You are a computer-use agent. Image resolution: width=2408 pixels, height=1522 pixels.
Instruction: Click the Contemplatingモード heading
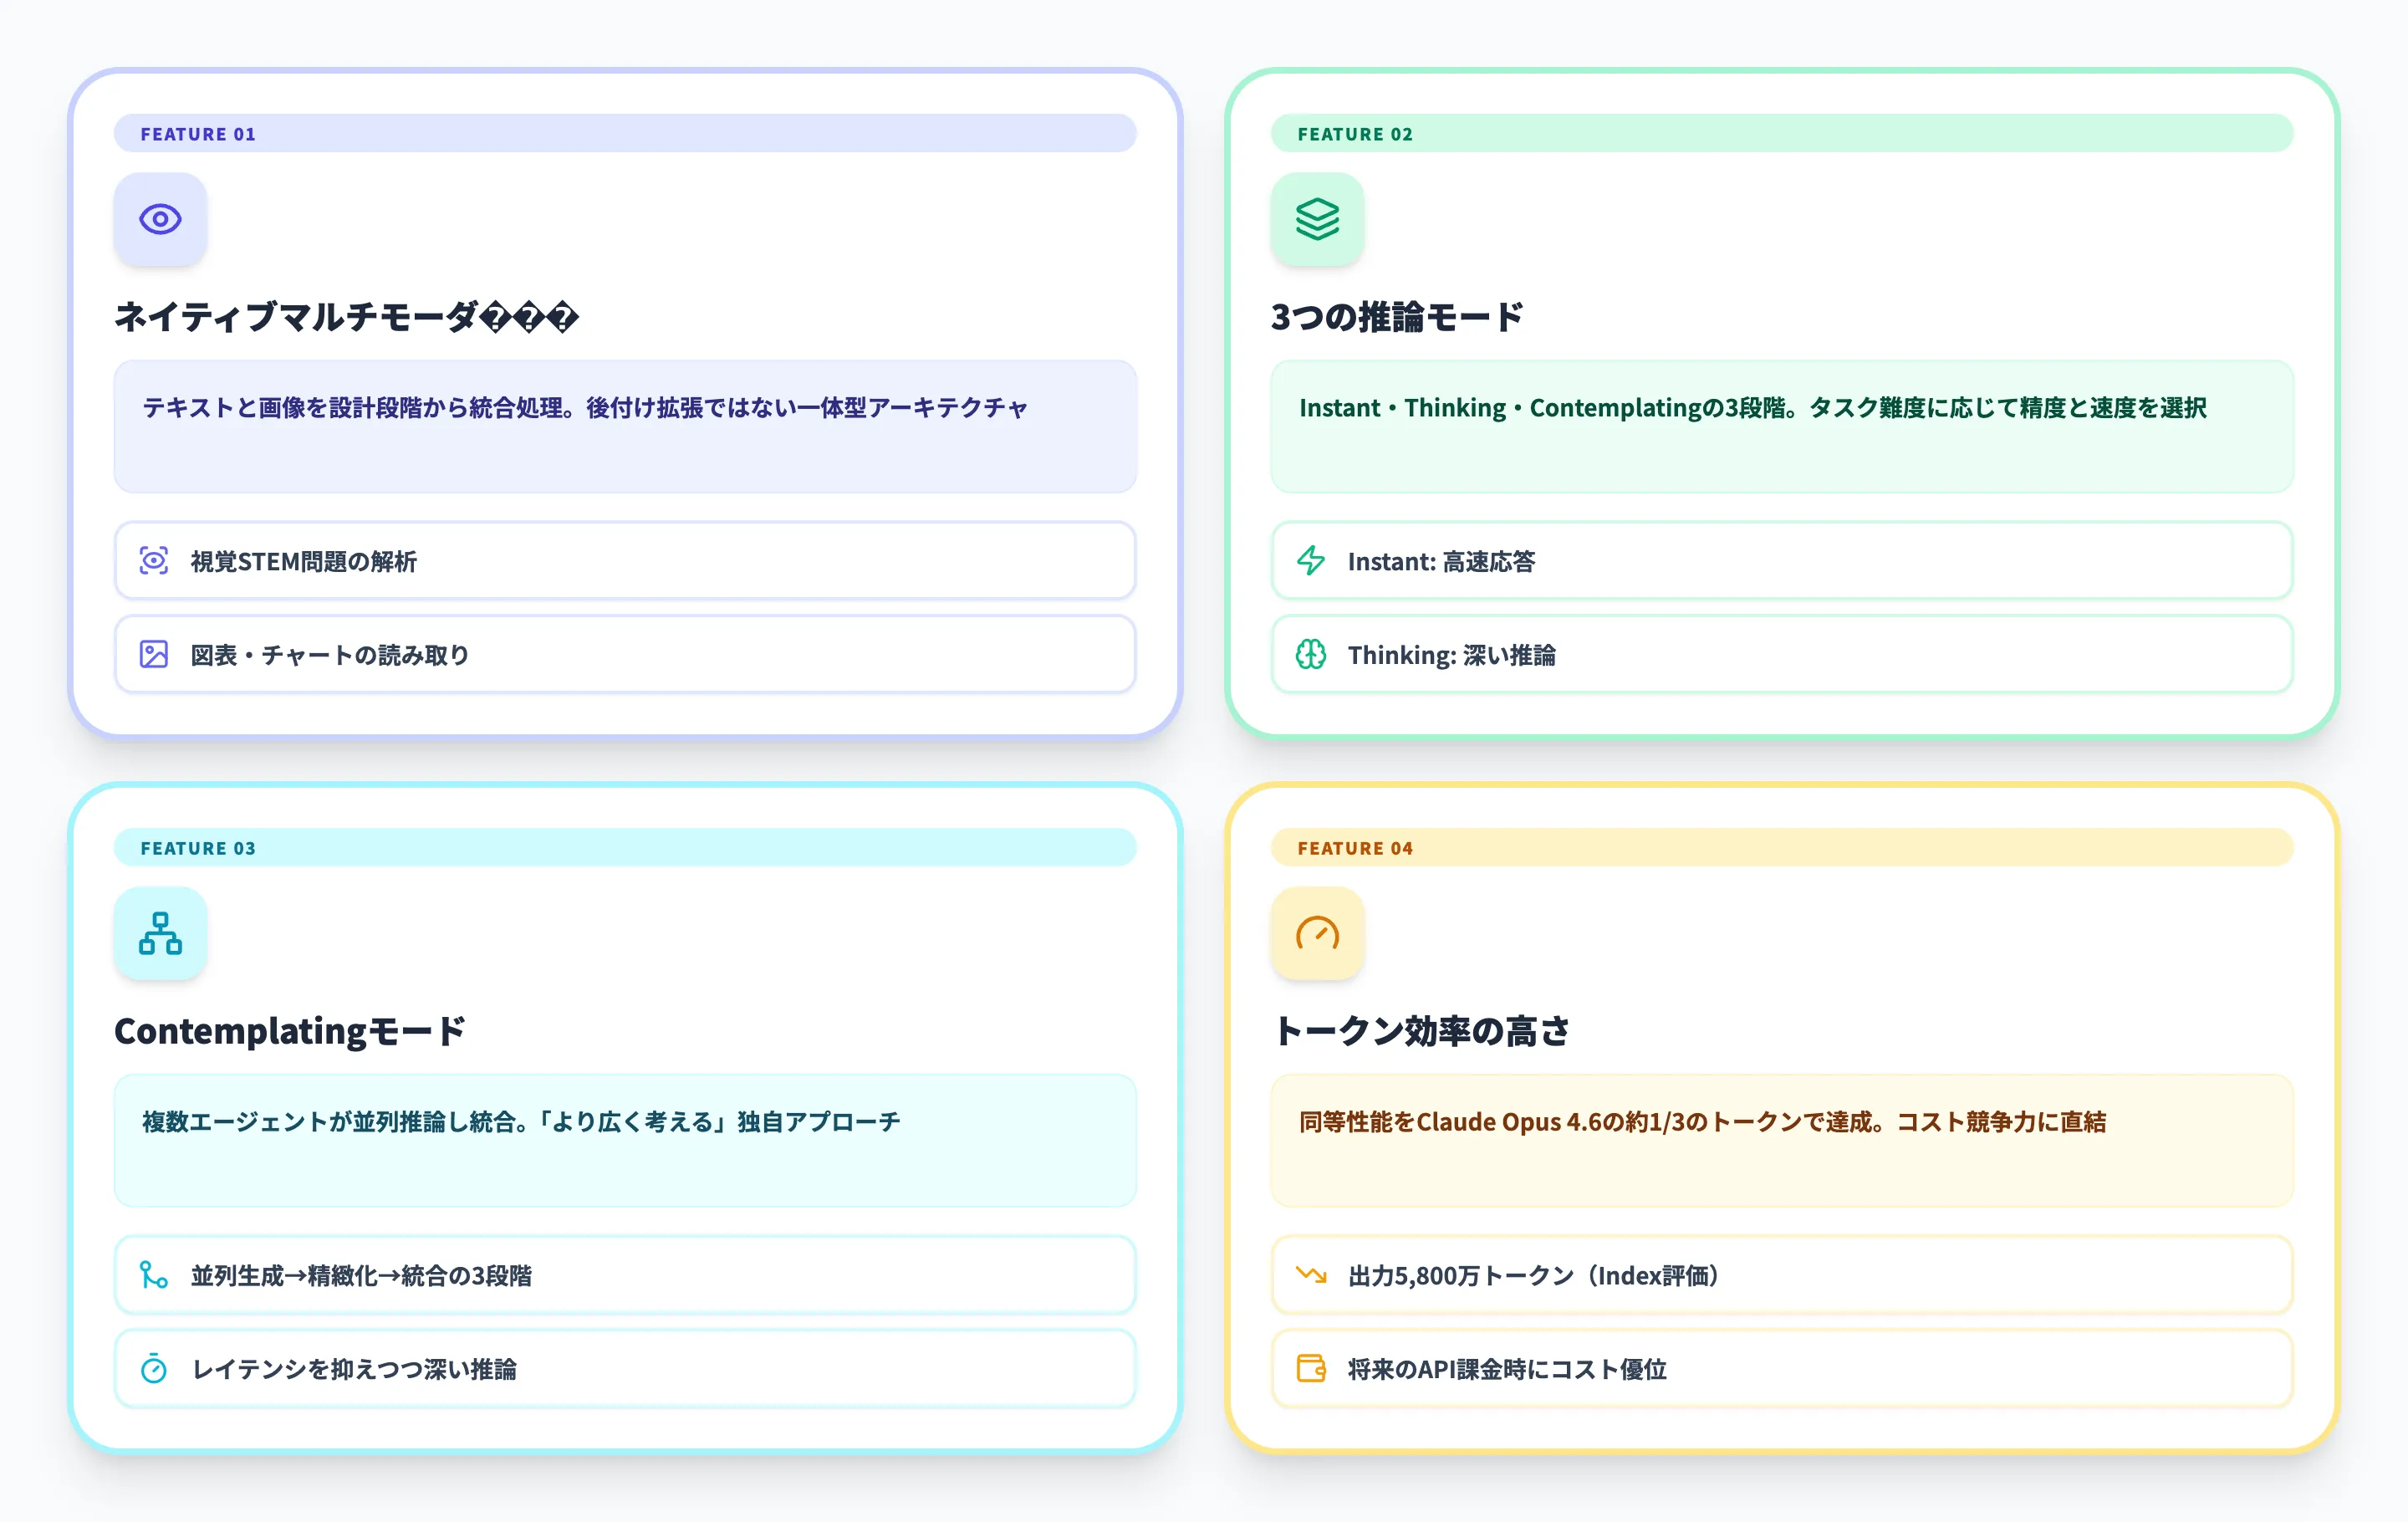[x=291, y=1030]
